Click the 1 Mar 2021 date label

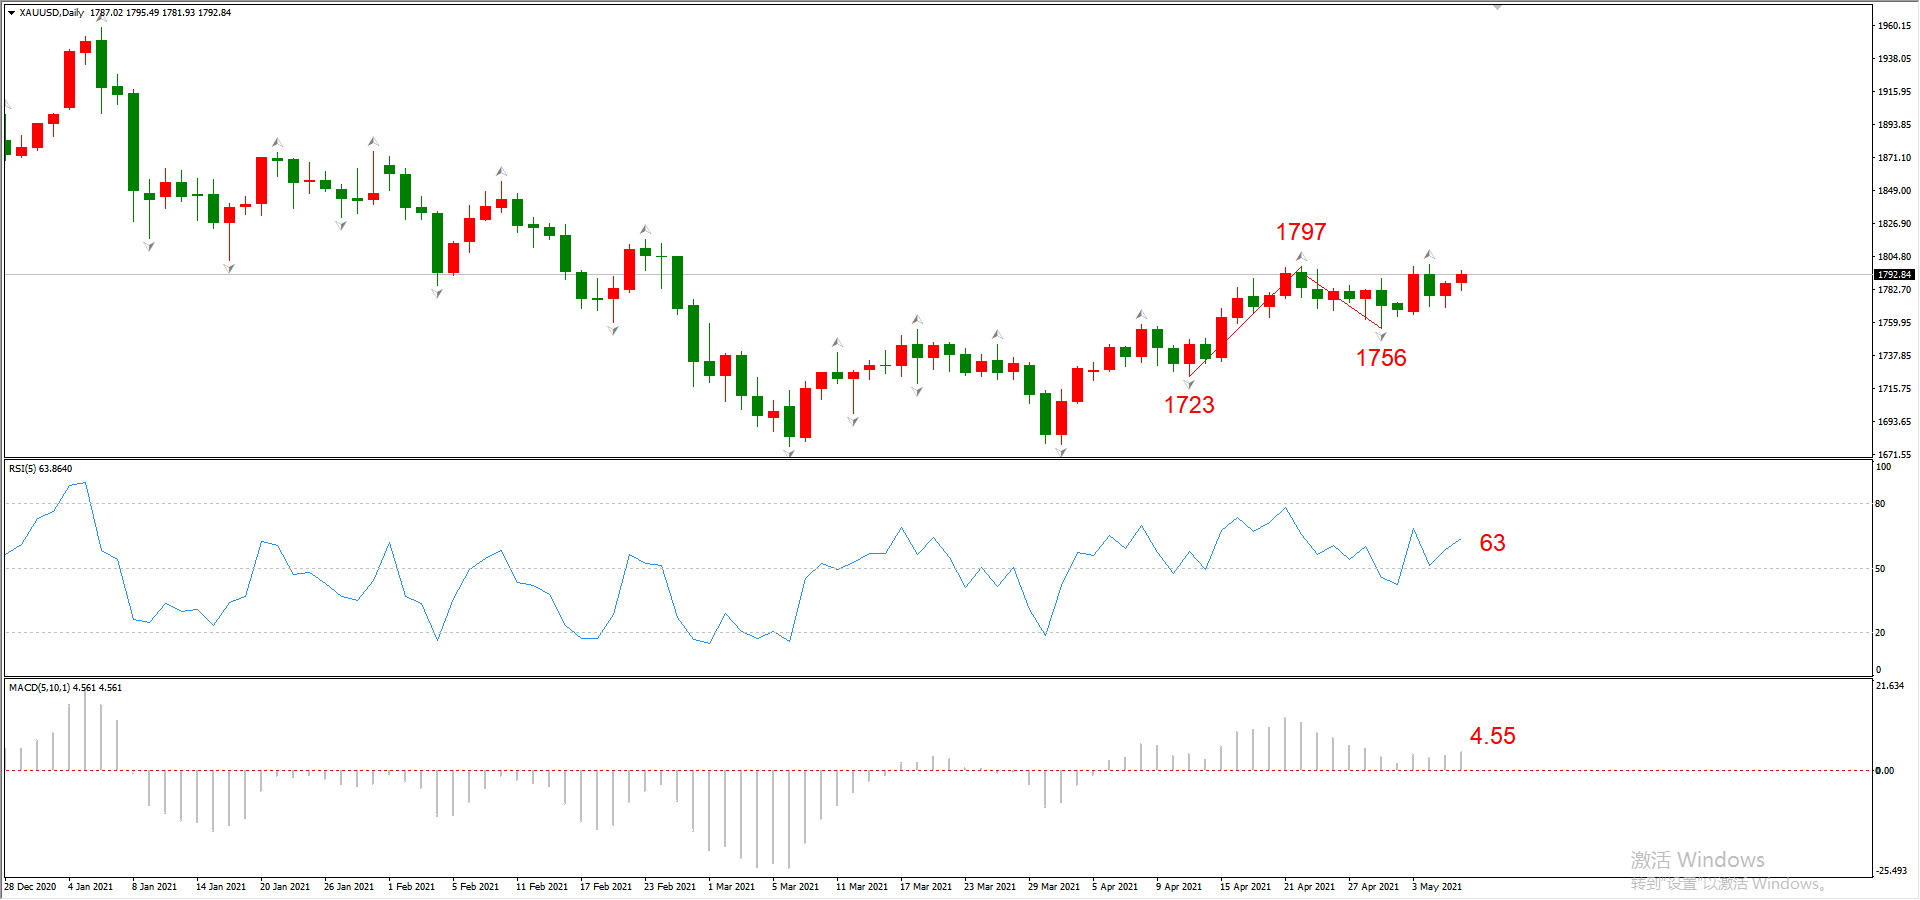point(731,887)
